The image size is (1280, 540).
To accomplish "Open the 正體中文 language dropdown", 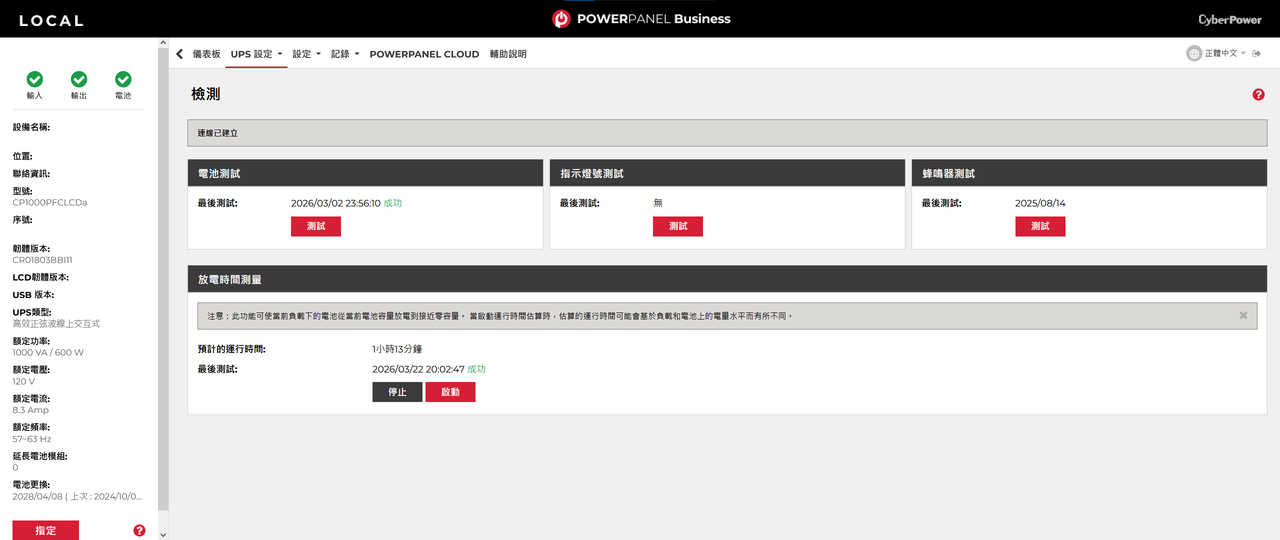I will tap(1225, 54).
